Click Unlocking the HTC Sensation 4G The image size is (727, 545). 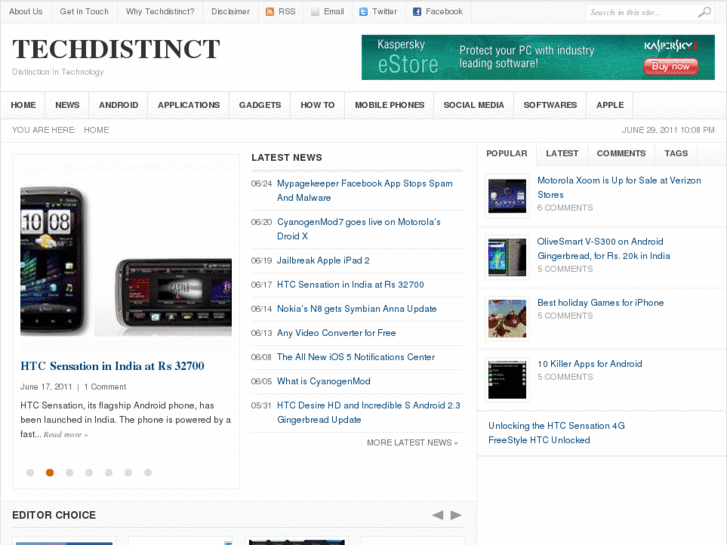pos(556,426)
